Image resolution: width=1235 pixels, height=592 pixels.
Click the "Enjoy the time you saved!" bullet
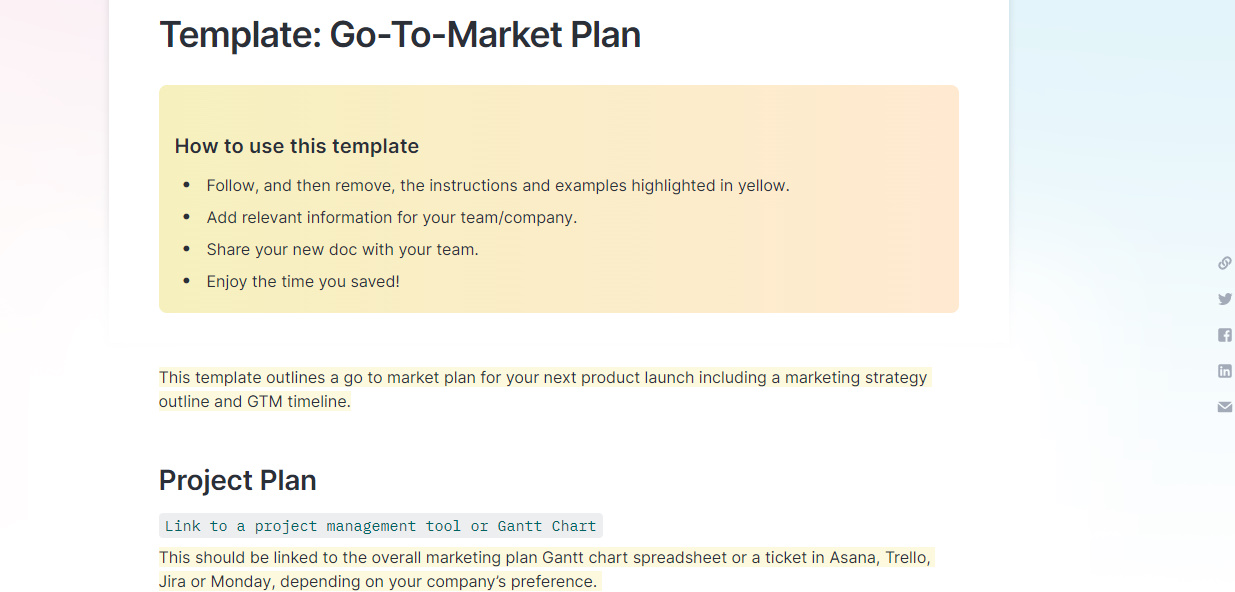(302, 282)
